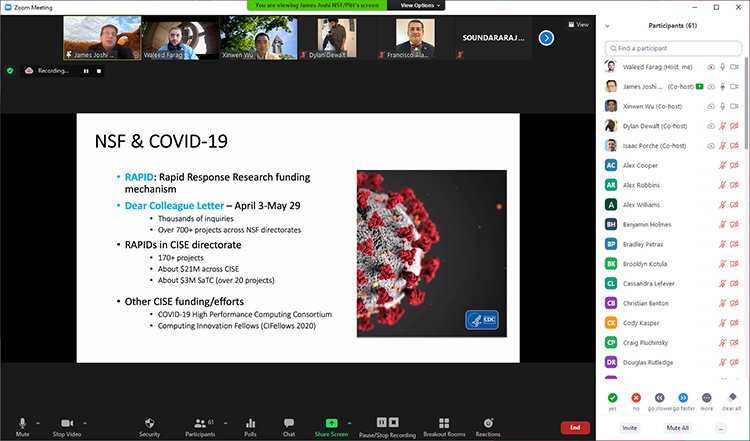Select Alex Williams in the participant list

(x=672, y=205)
